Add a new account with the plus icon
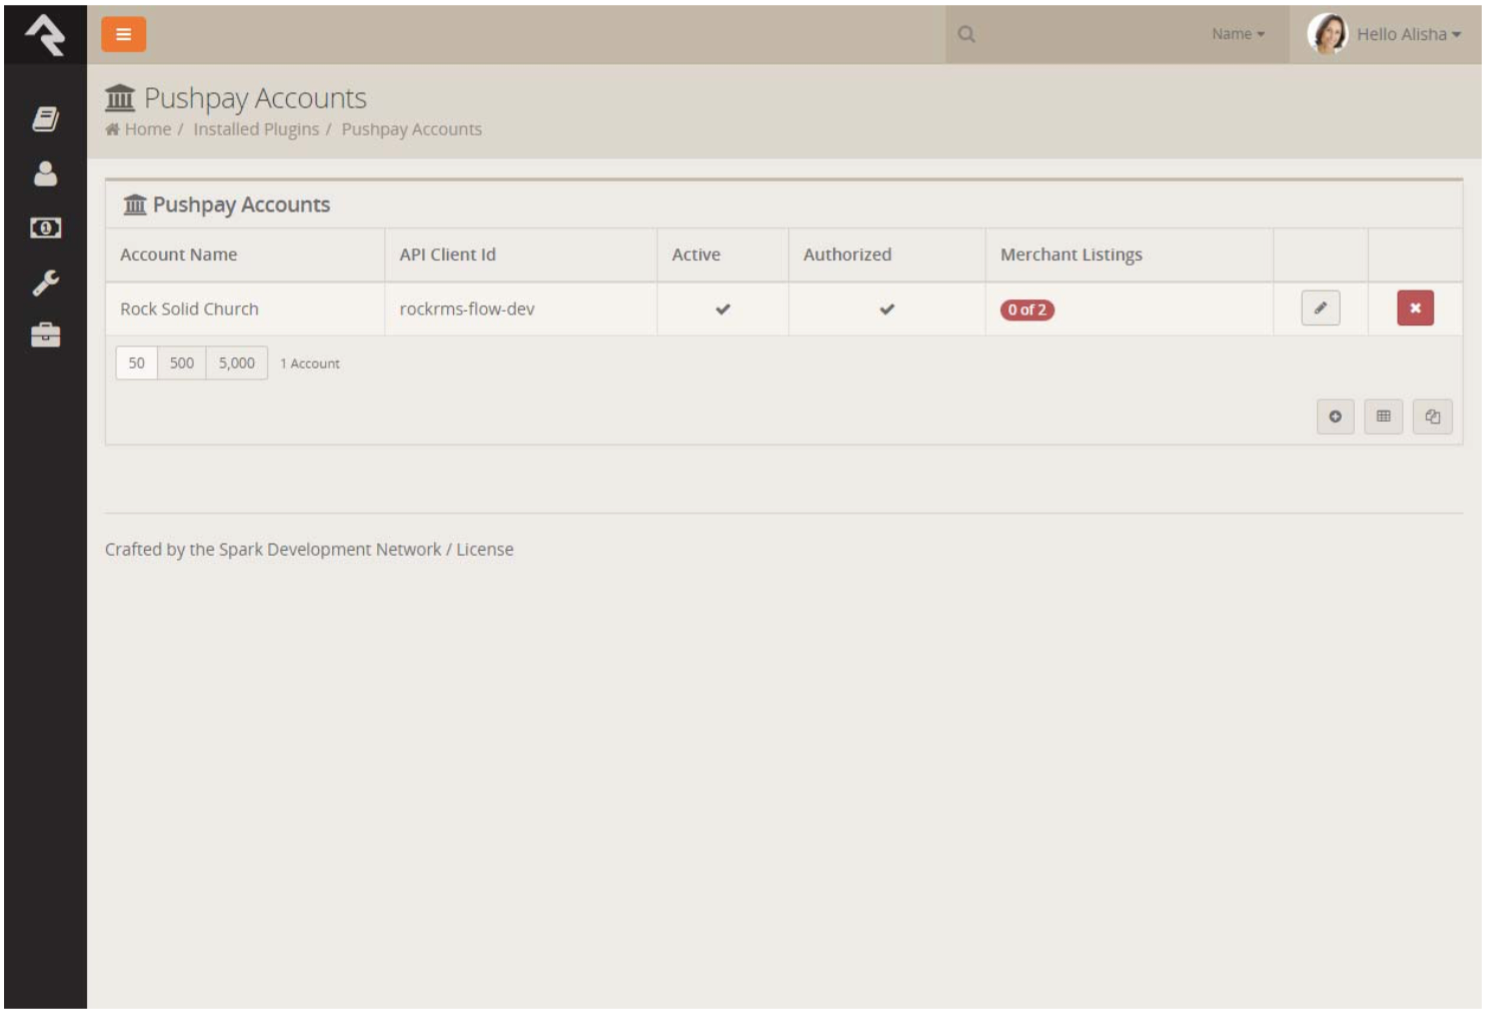This screenshot has width=1488, height=1012. point(1334,417)
